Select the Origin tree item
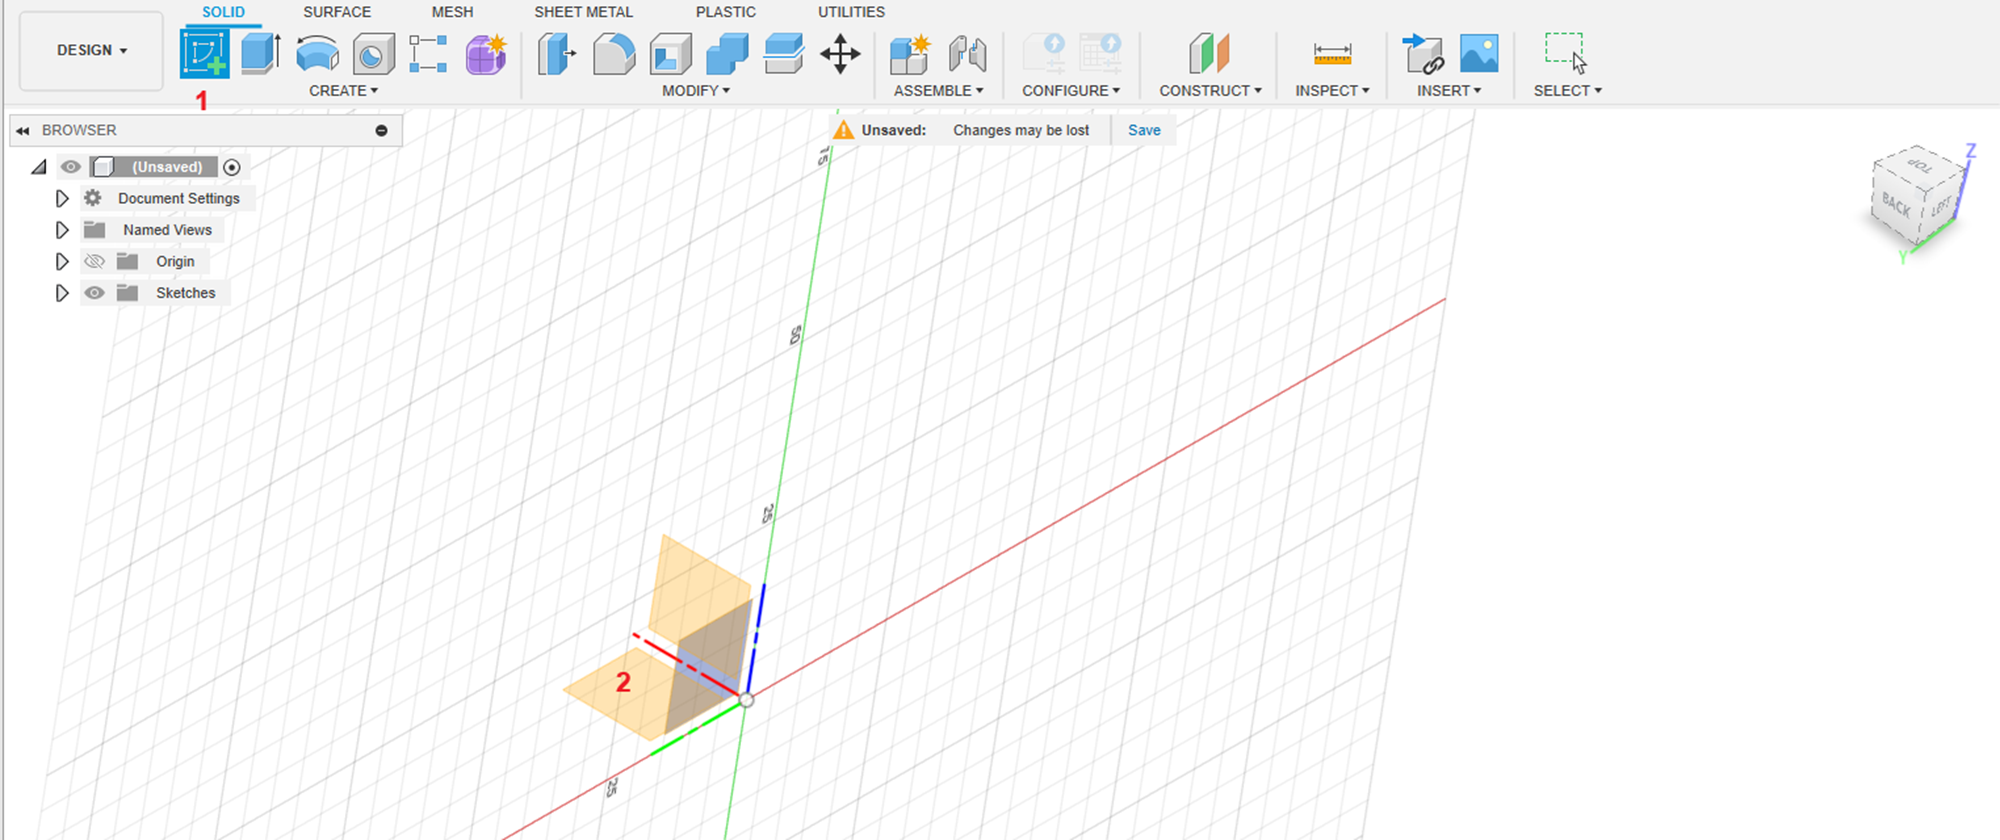Screen dimensions: 2000x840 pos(175,261)
